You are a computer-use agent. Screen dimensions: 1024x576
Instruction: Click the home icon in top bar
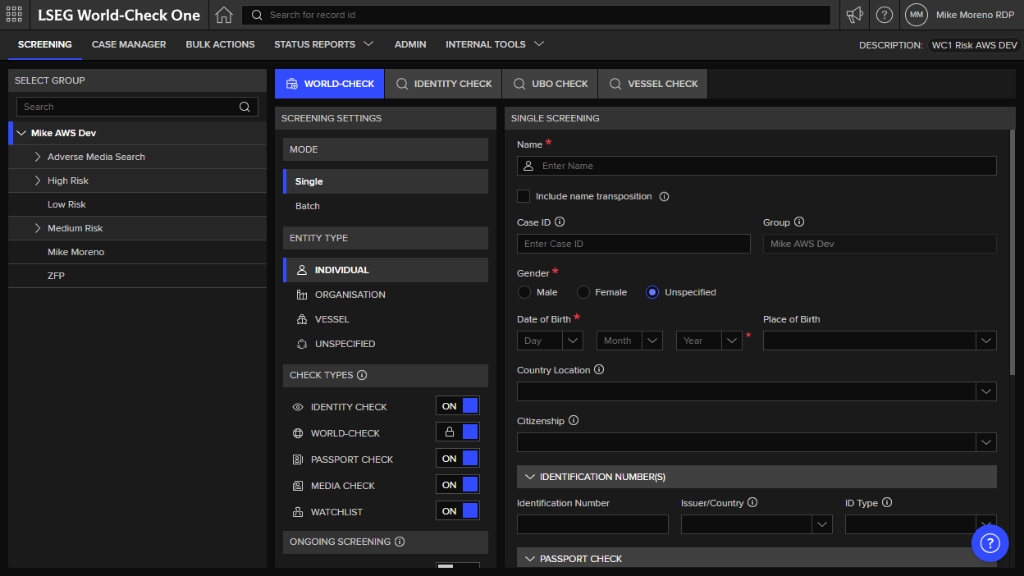point(224,15)
